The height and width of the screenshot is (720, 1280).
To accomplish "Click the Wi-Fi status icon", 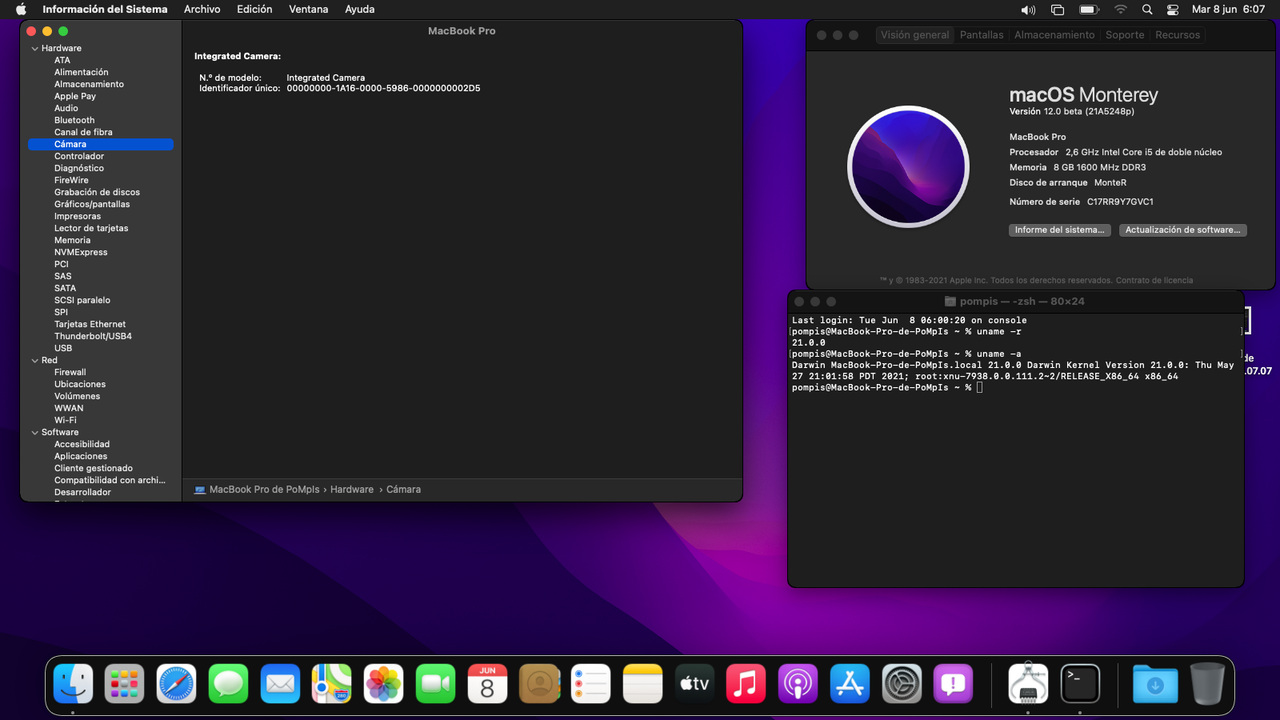I will point(1120,9).
